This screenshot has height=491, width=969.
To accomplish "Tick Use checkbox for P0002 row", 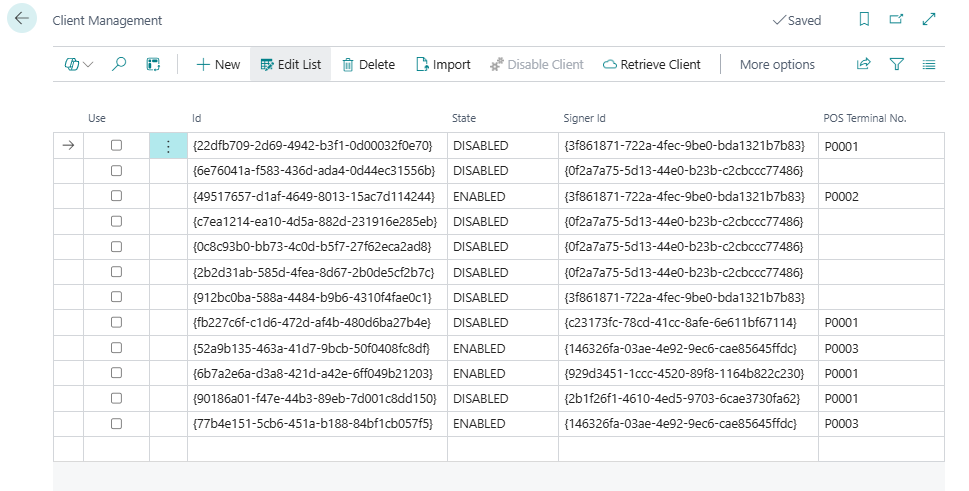I will [116, 196].
